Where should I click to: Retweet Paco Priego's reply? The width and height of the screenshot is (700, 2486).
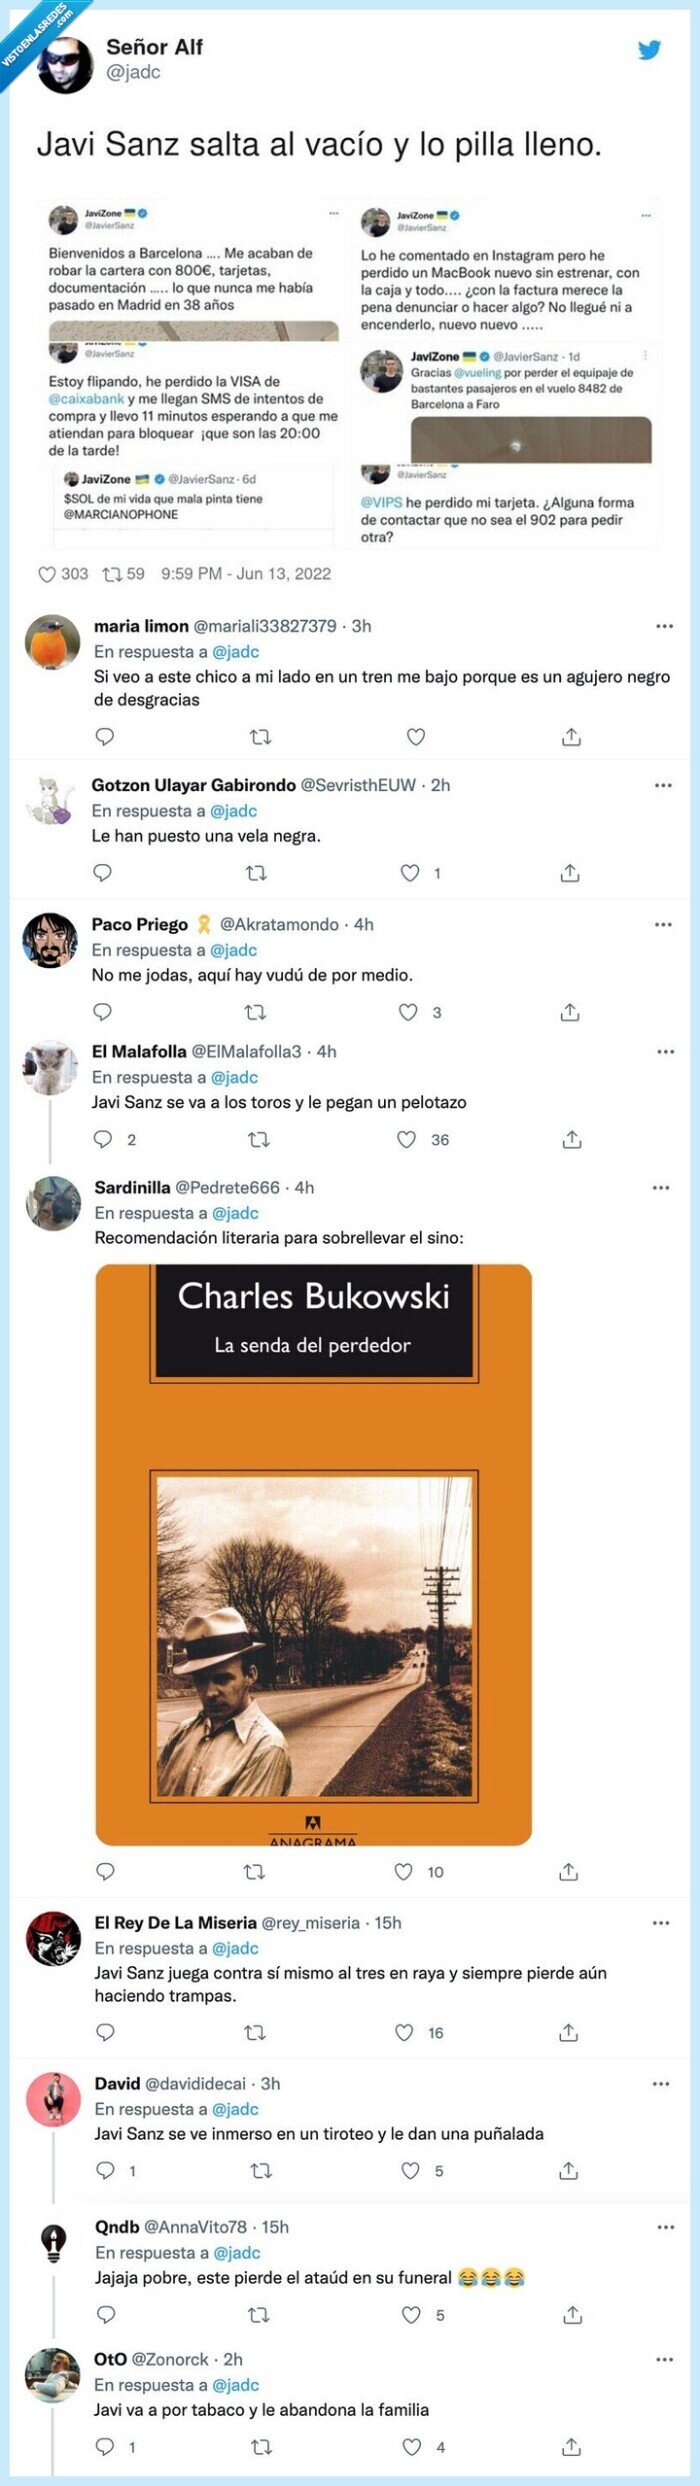click(x=255, y=1012)
